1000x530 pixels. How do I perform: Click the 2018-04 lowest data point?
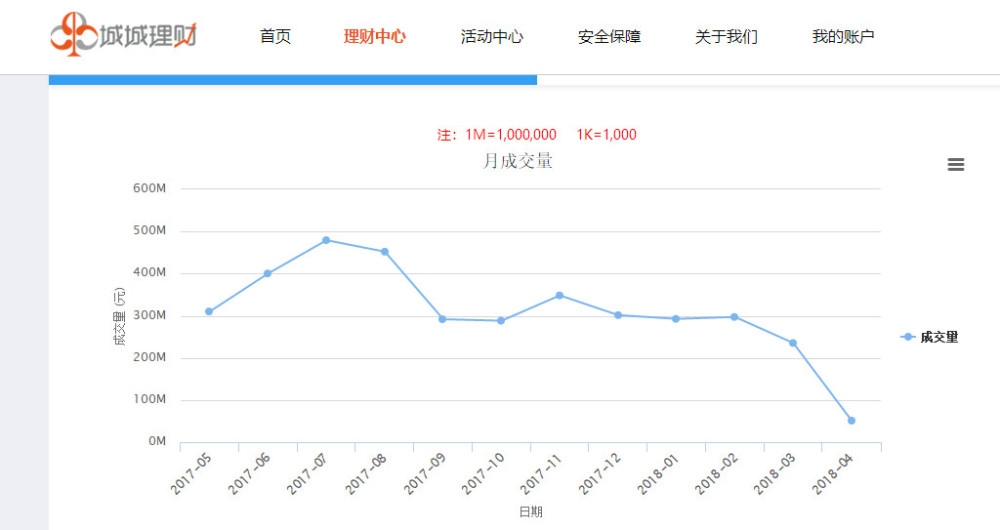tap(851, 421)
